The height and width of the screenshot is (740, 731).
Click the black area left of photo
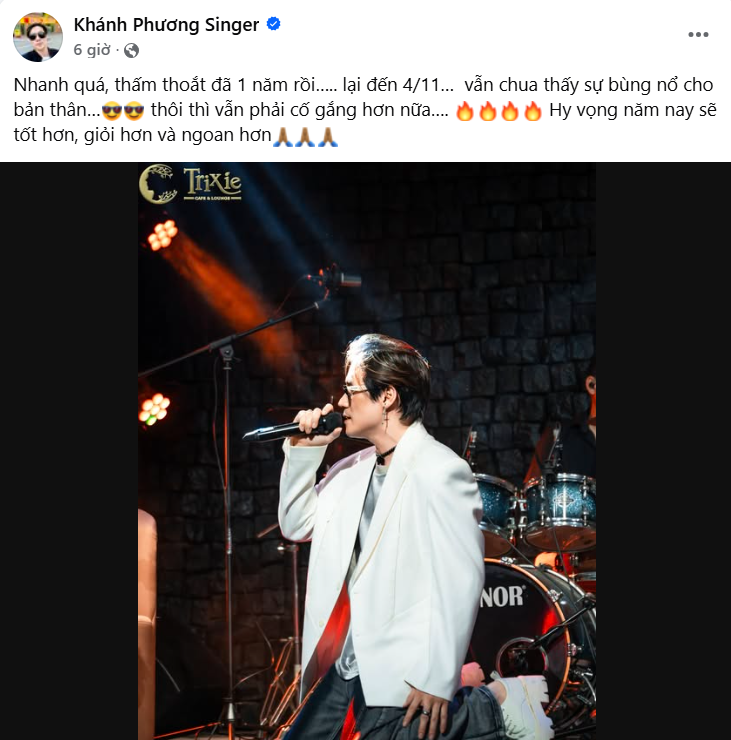pyautogui.click(x=69, y=451)
